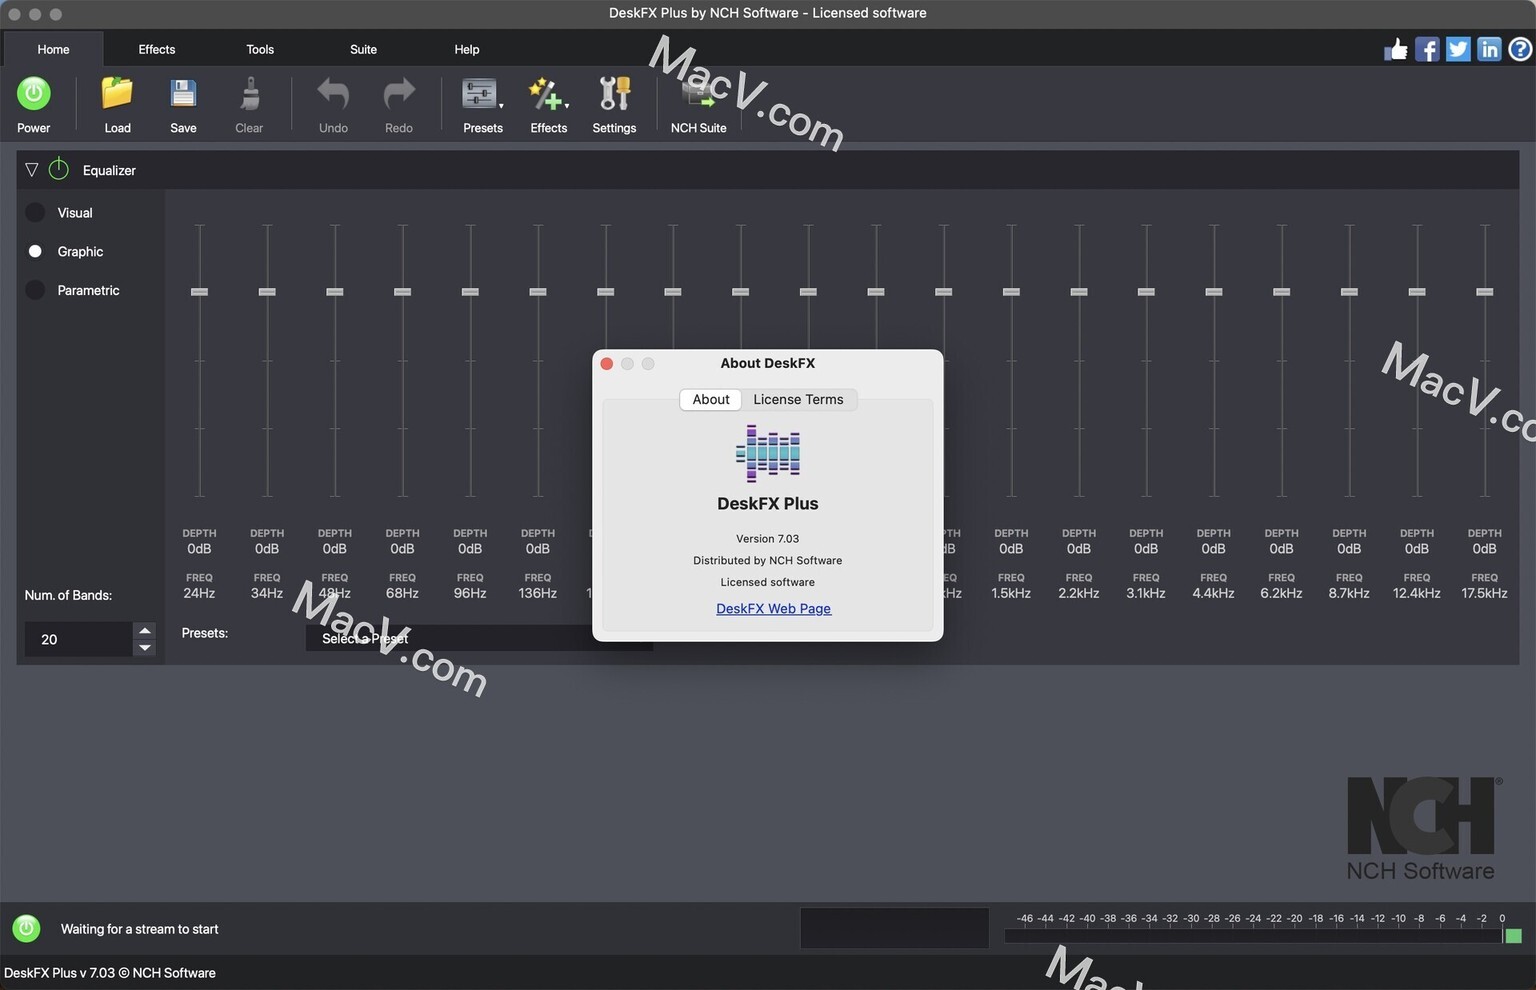
Task: Click the status bar green power button
Action: 26,928
